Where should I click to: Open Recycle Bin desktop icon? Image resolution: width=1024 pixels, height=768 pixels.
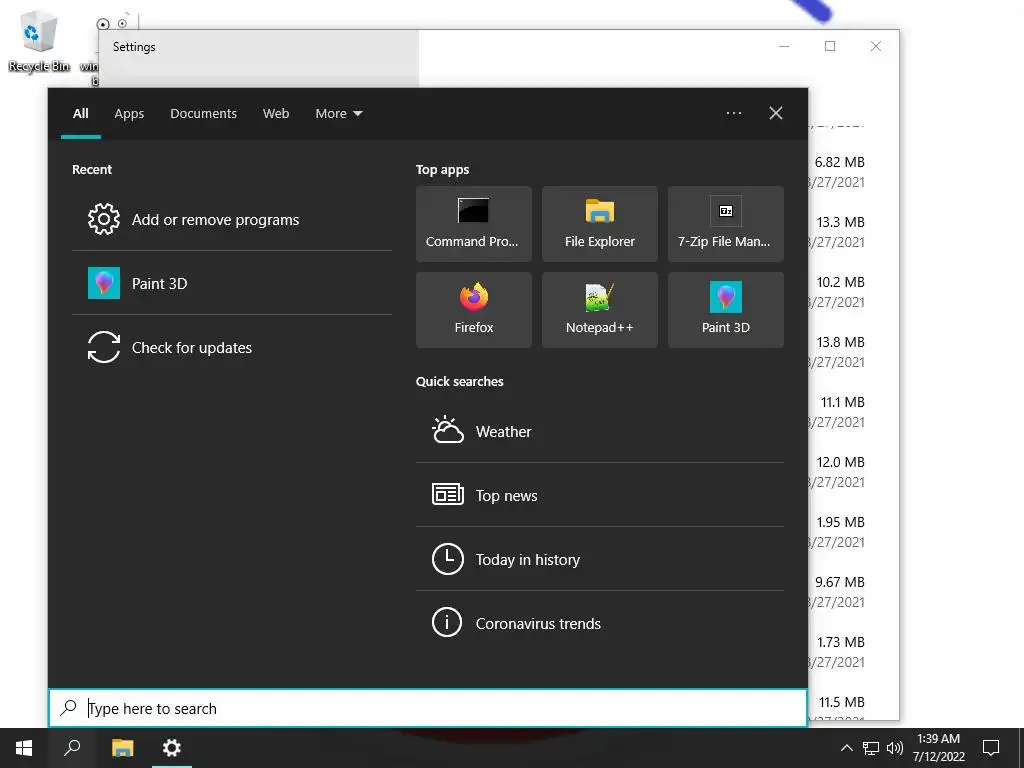point(39,41)
